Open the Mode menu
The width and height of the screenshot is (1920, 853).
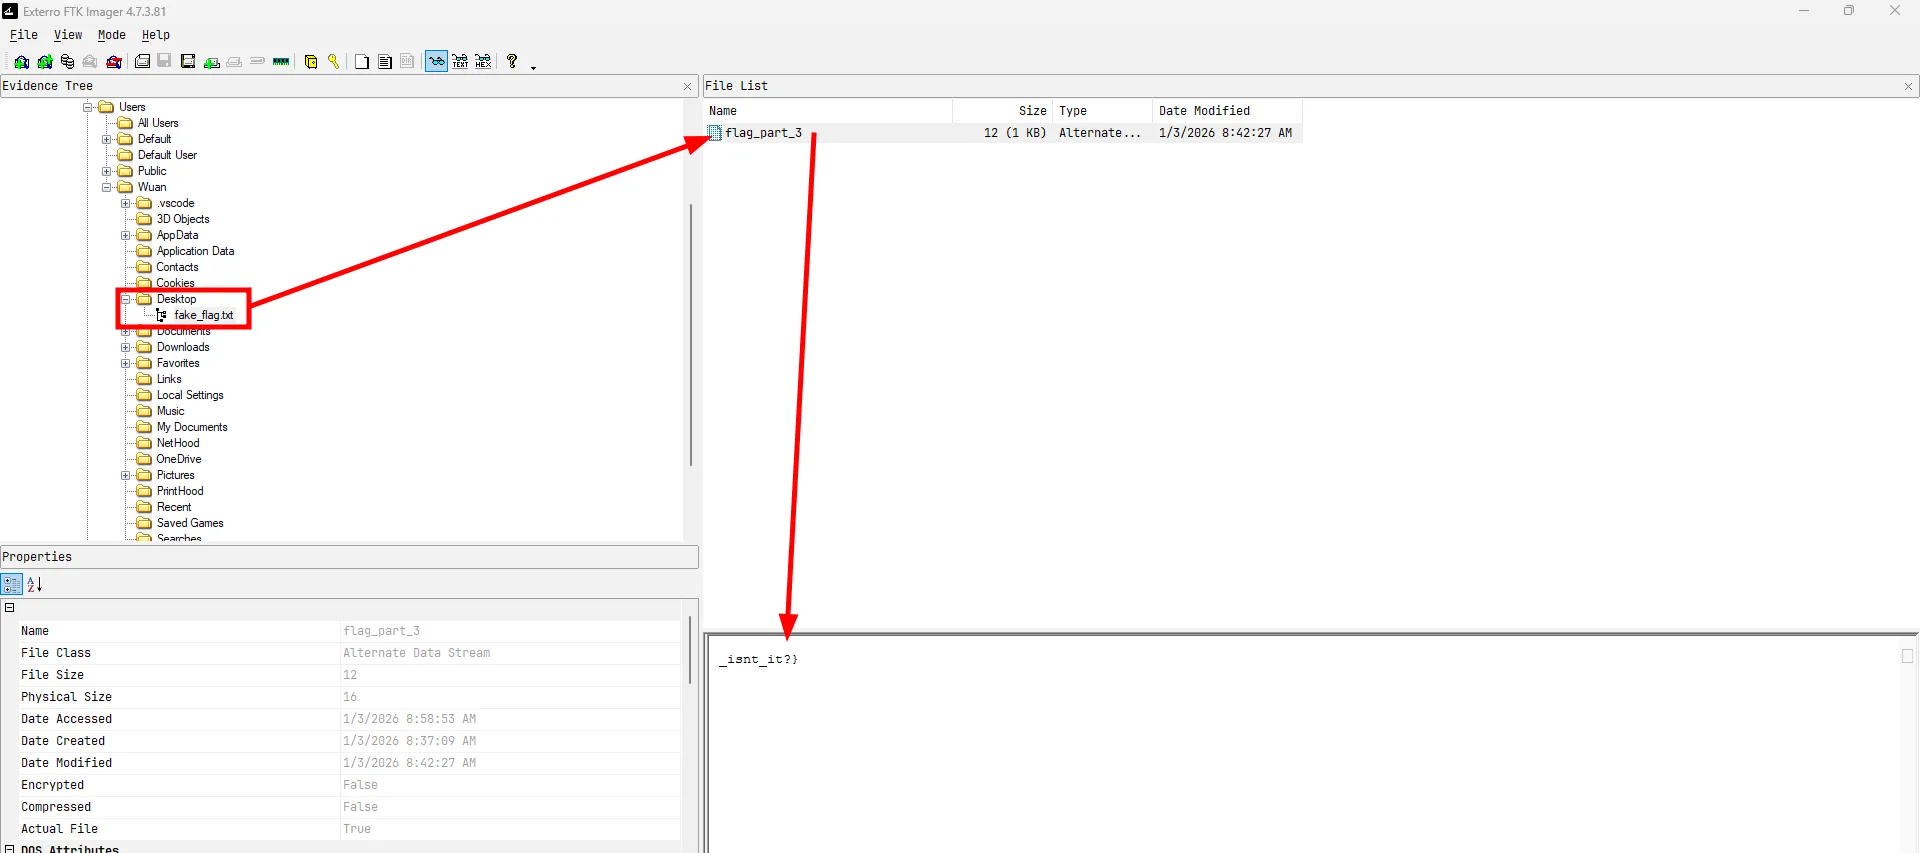[112, 35]
